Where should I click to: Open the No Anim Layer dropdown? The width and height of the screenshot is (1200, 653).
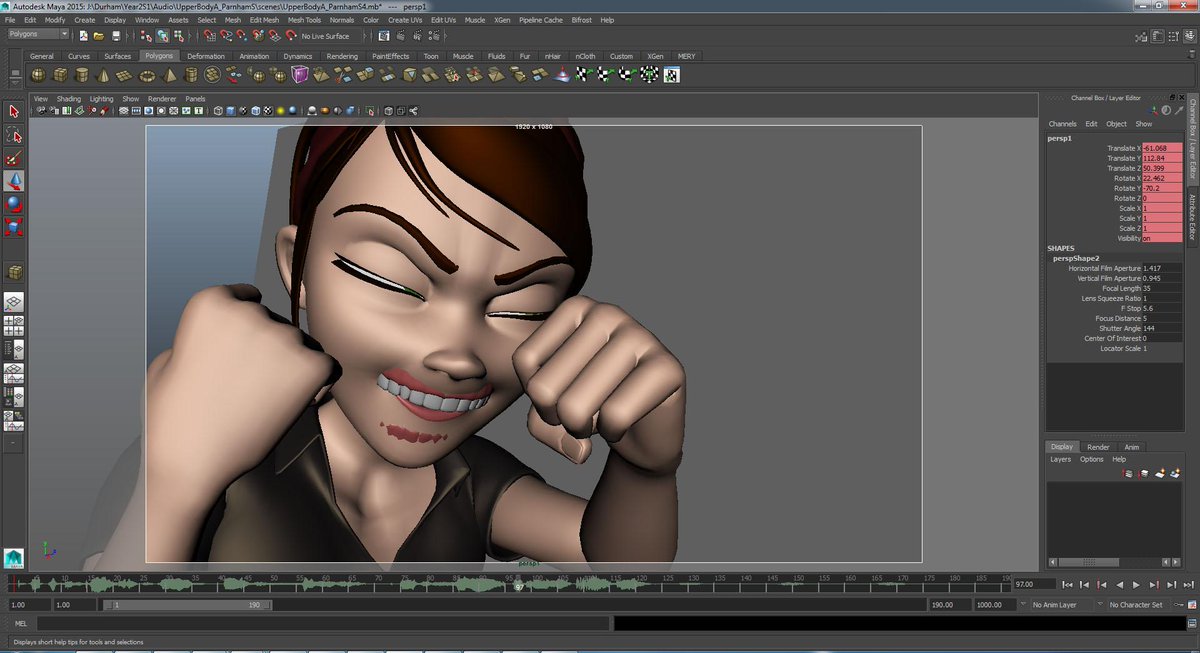[1060, 605]
